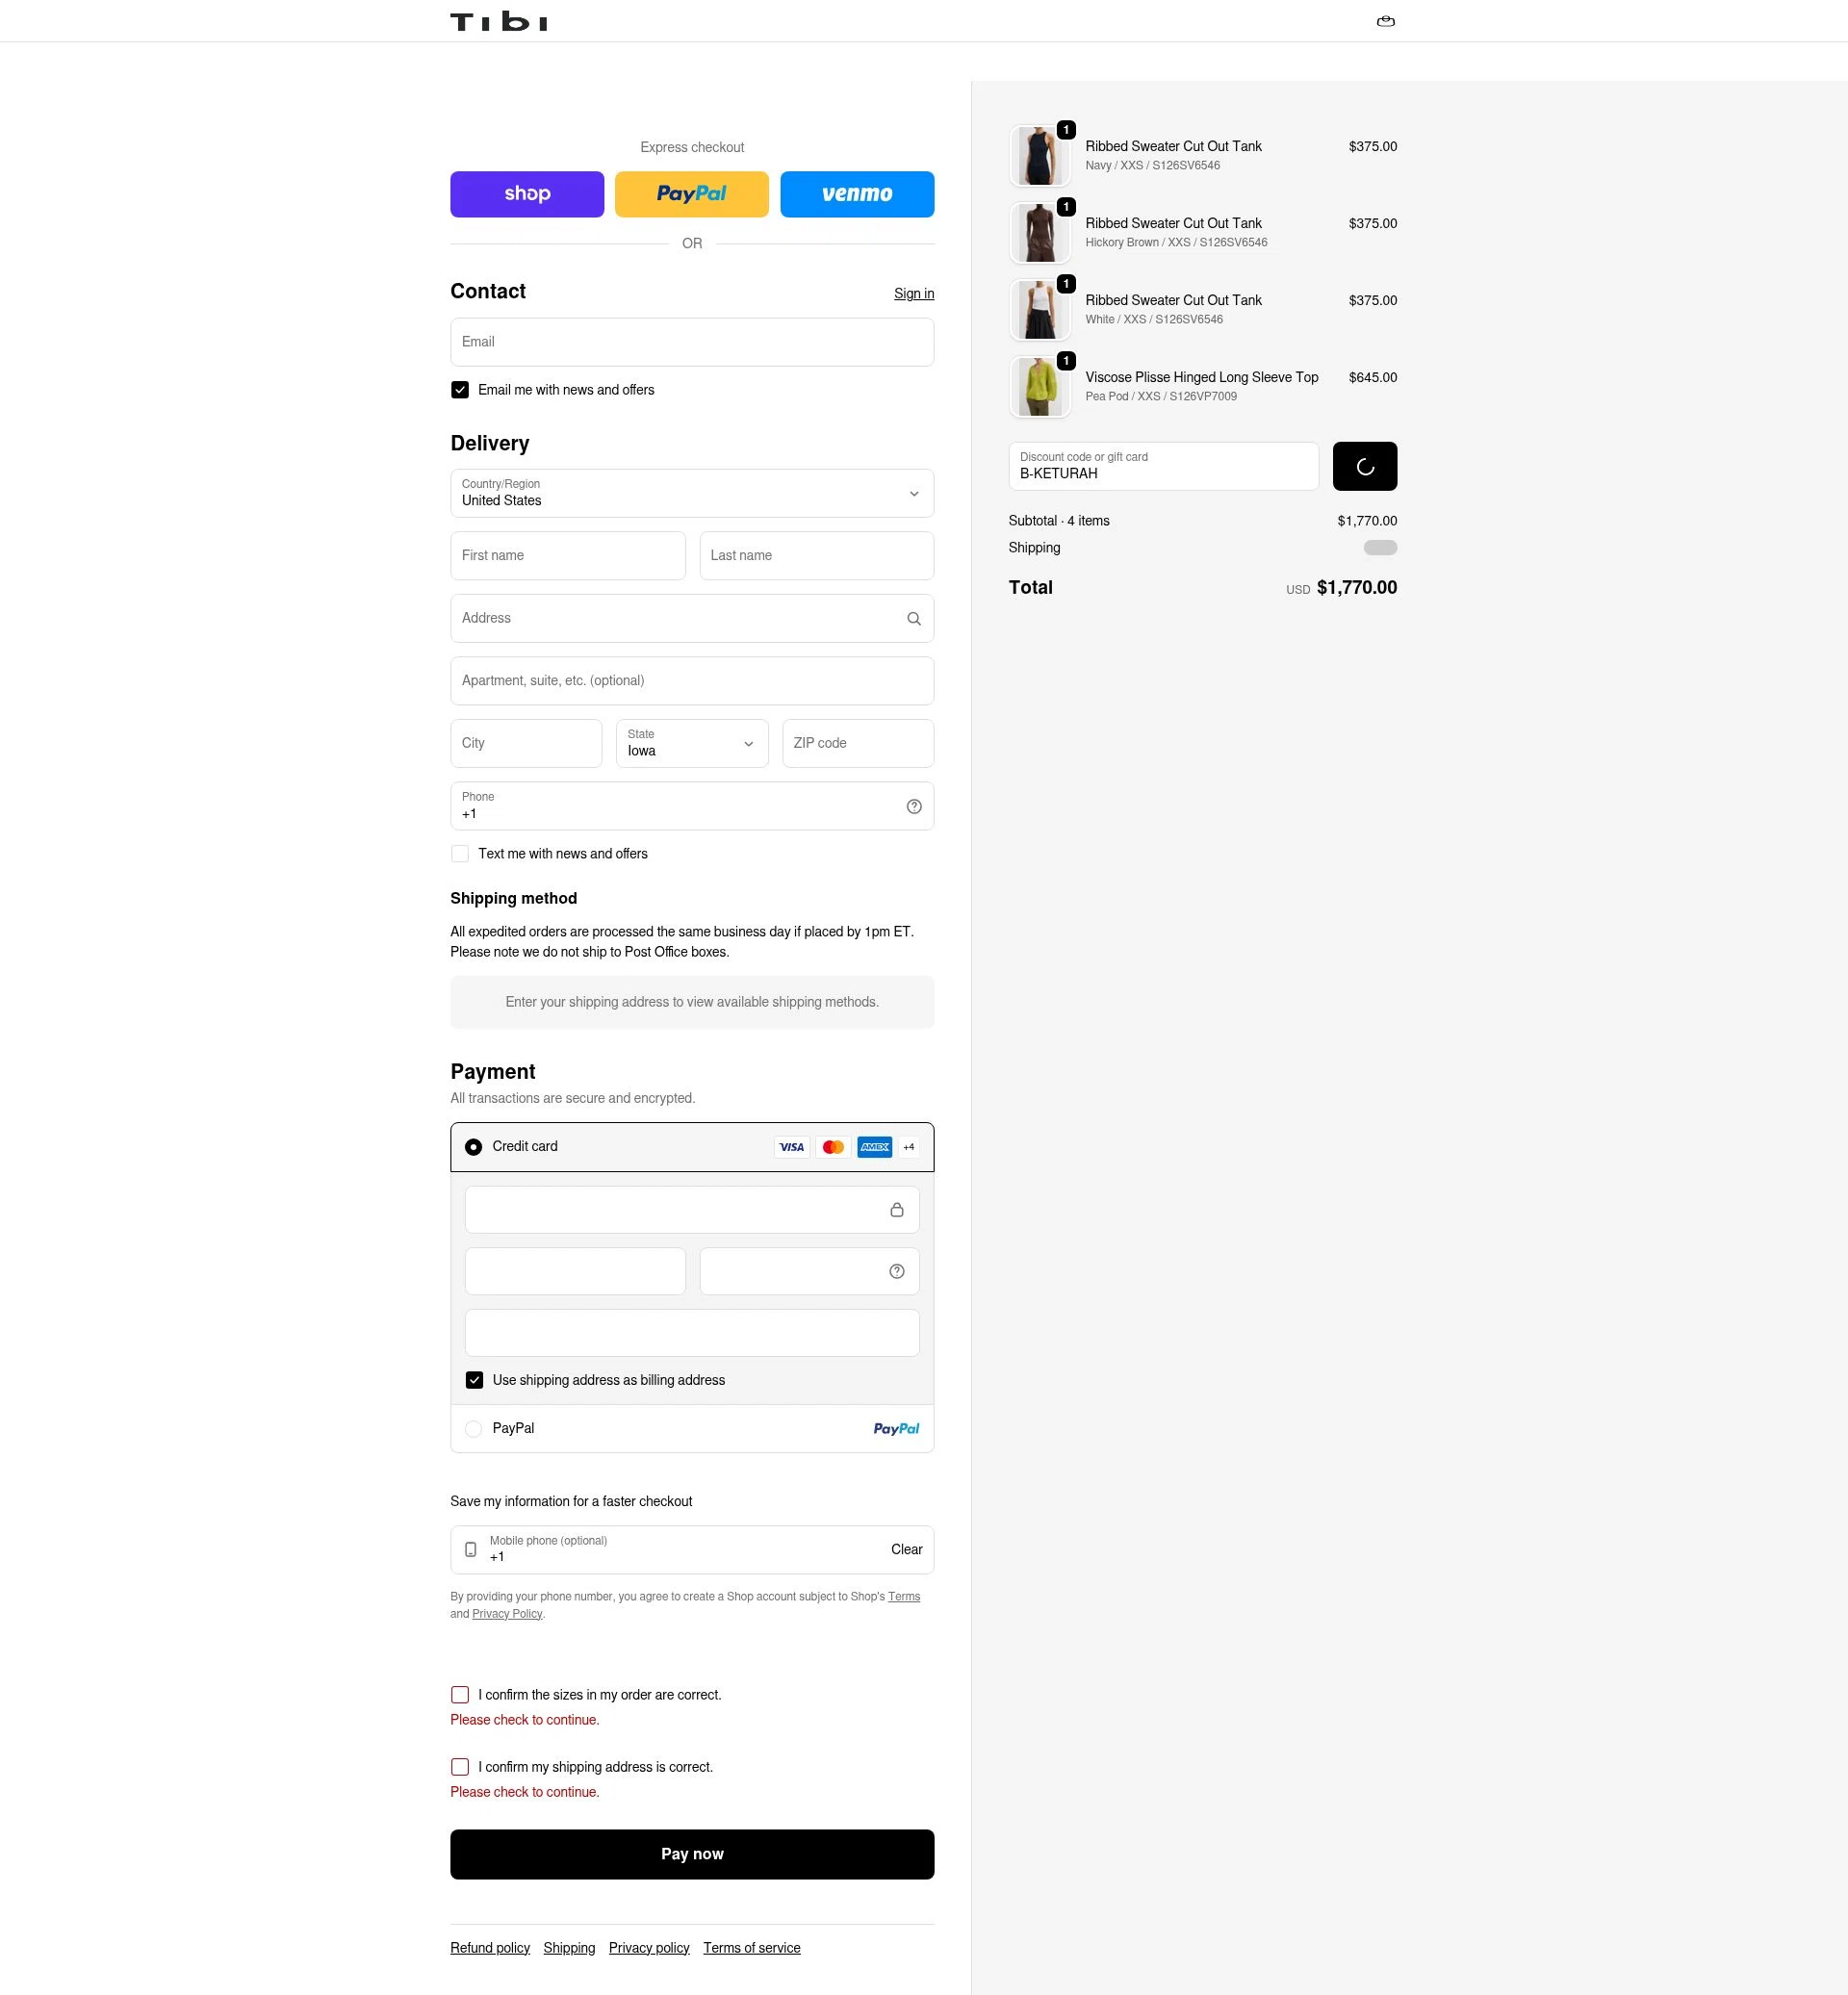The height and width of the screenshot is (1995, 1848).
Task: Click the card number lock icon
Action: click(896, 1210)
